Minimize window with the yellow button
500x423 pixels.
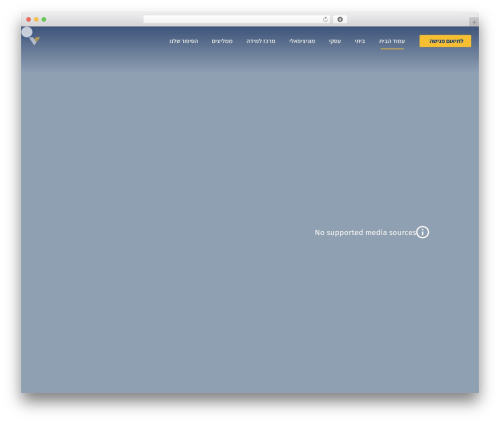coord(36,19)
